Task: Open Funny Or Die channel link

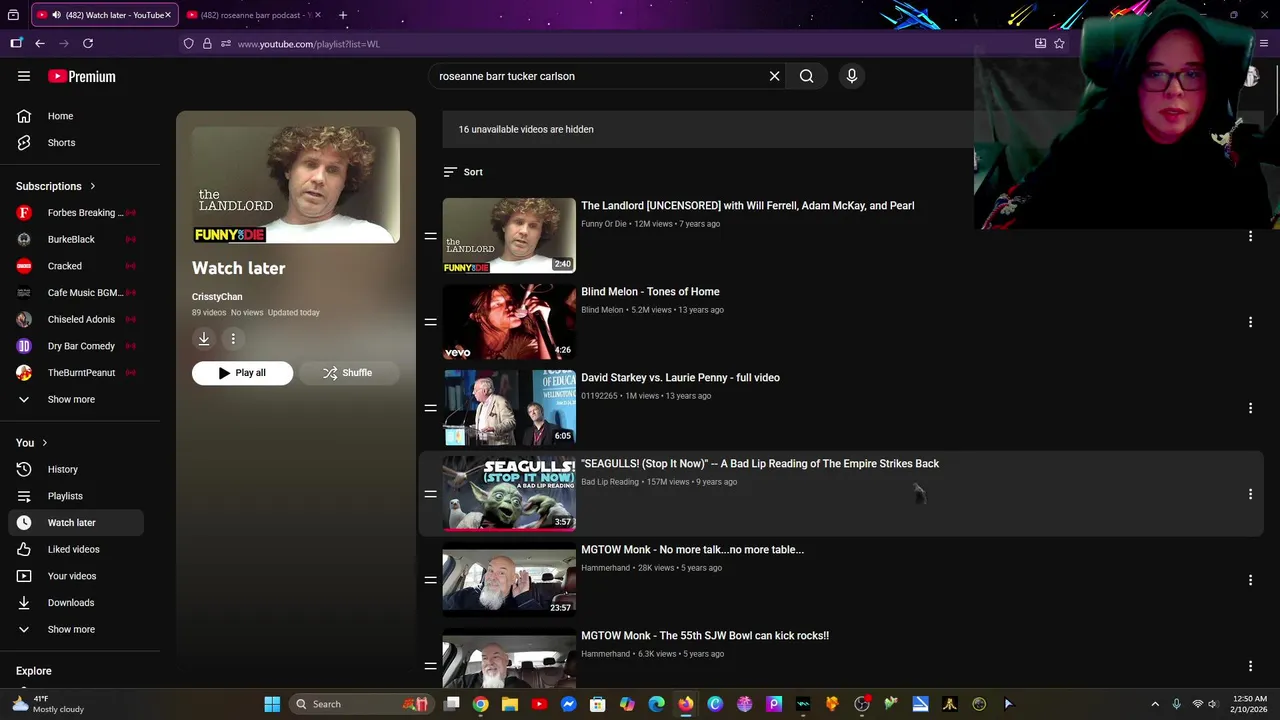Action: 604,224
